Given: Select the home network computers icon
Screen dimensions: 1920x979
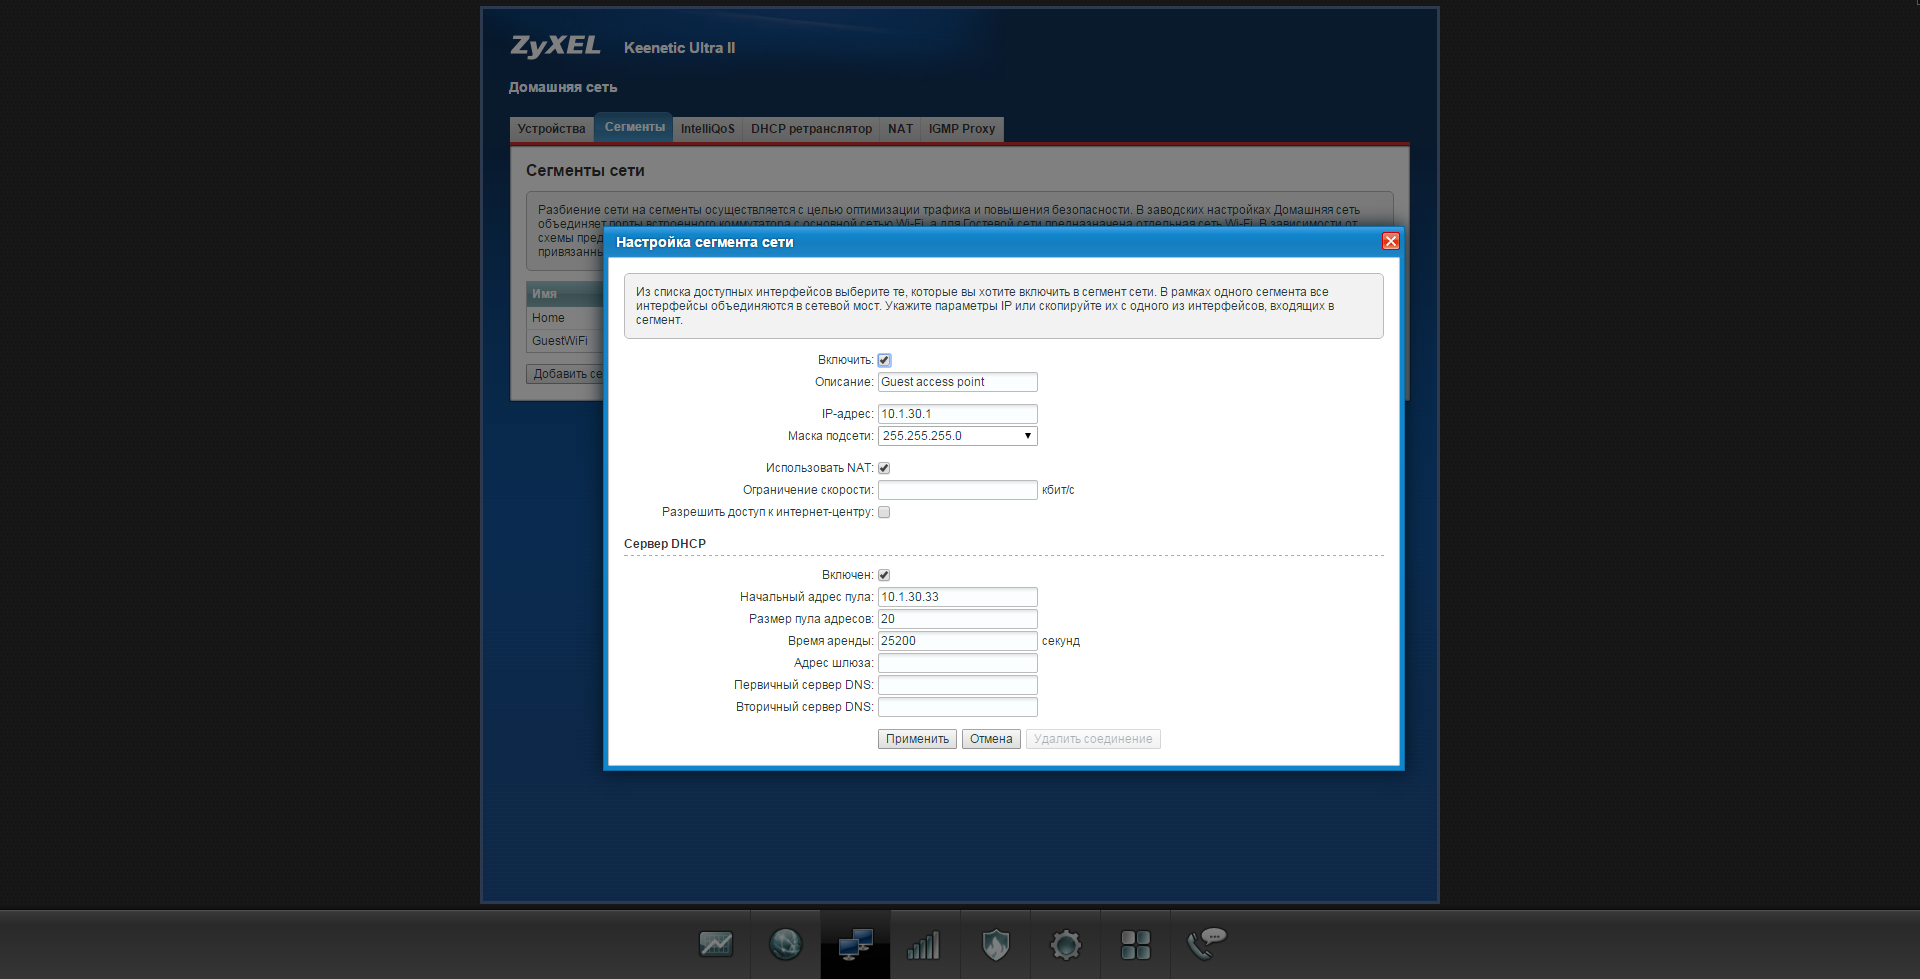Looking at the screenshot, I should 855,944.
